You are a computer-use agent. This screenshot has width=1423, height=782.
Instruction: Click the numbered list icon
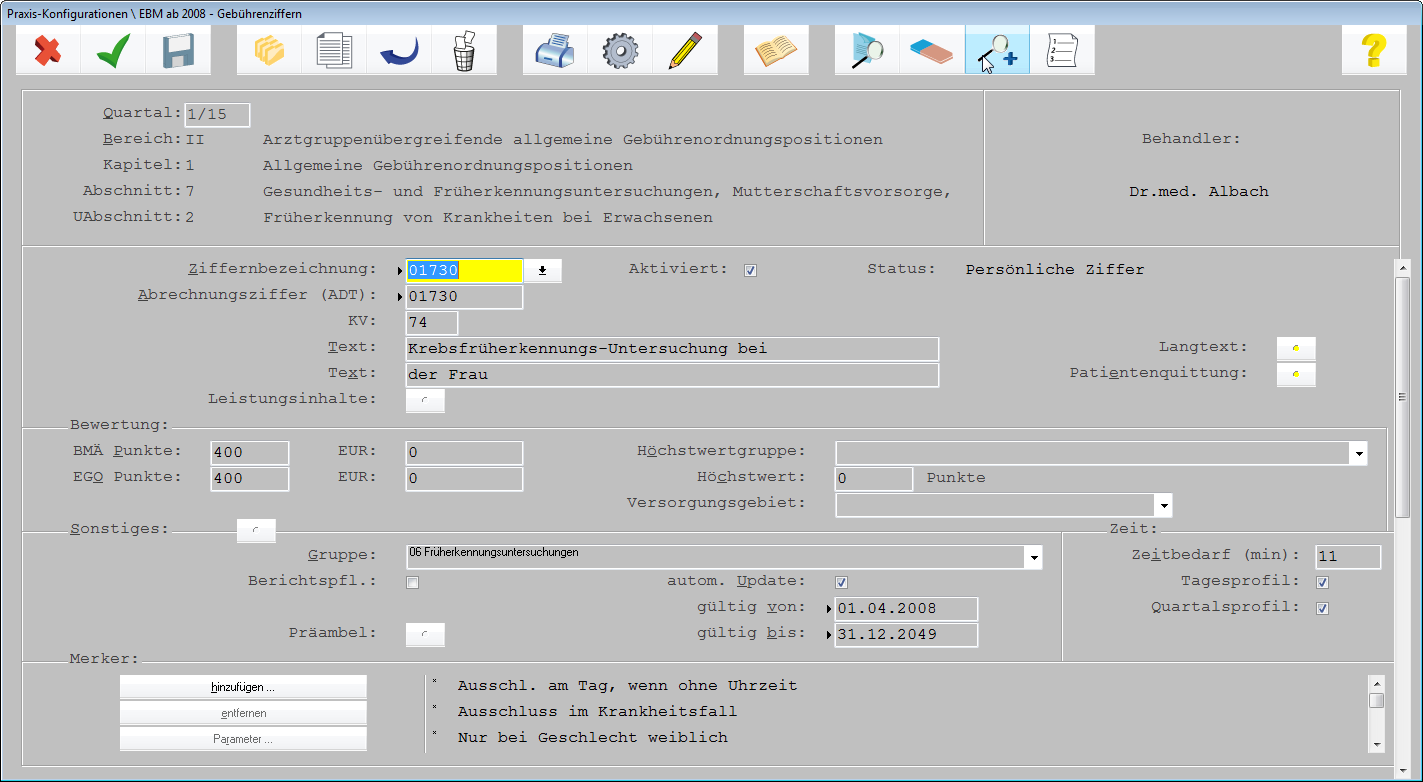pyautogui.click(x=1062, y=50)
